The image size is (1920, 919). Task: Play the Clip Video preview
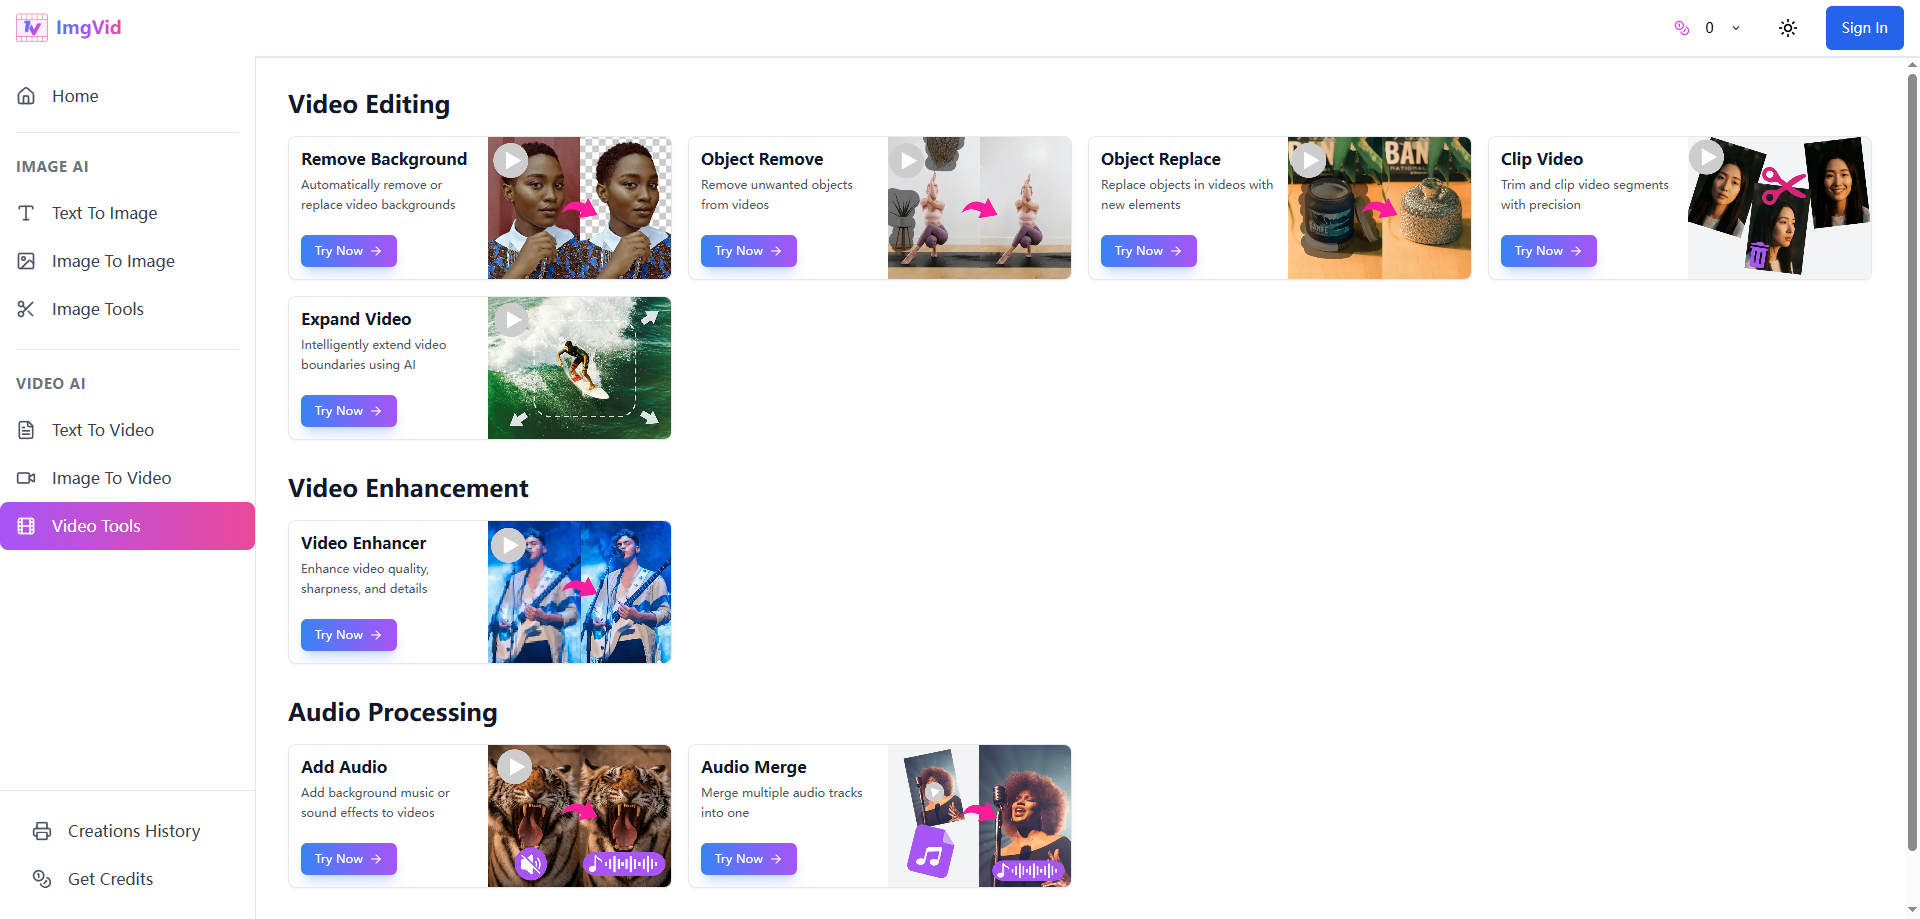[x=1706, y=157]
